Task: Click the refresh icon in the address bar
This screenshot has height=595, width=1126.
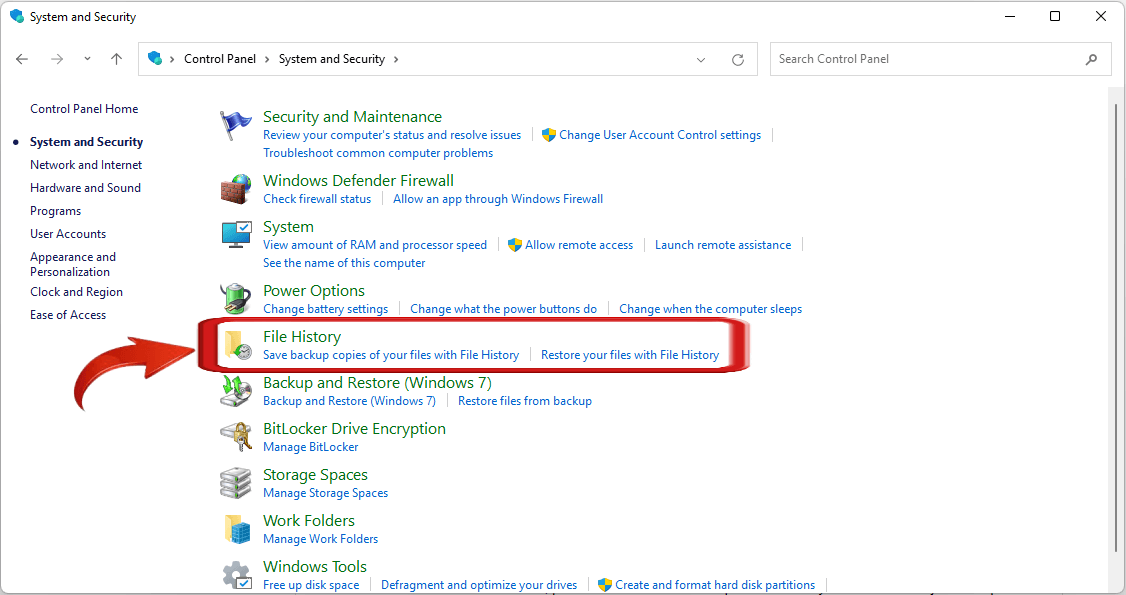Action: [738, 59]
